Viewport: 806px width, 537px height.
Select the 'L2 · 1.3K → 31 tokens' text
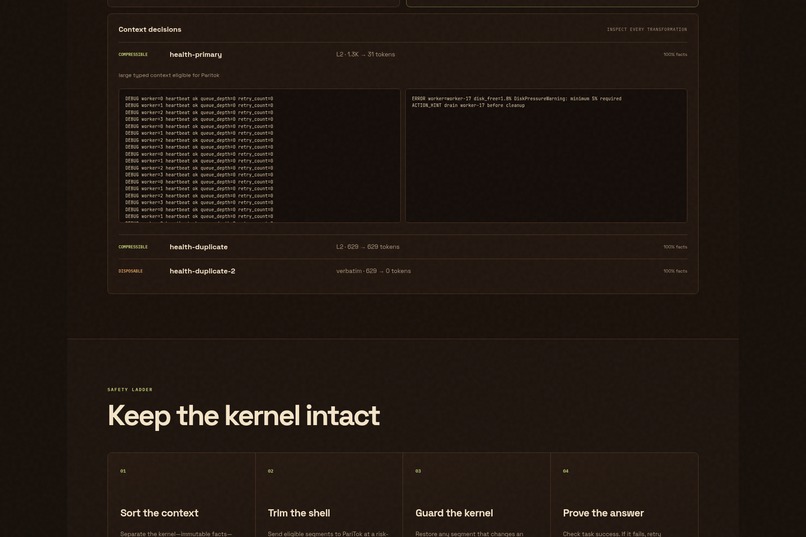click(365, 54)
